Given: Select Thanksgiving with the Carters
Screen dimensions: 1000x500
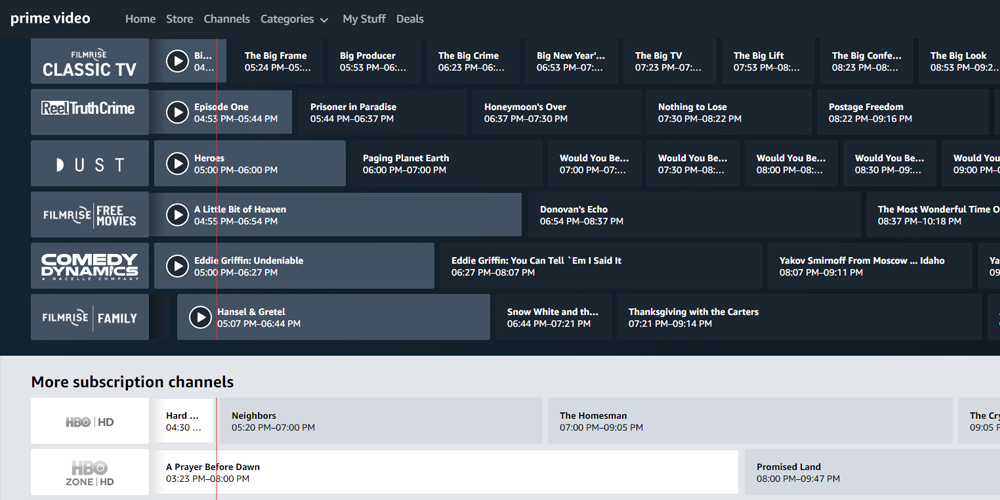Looking at the screenshot, I should [x=800, y=317].
